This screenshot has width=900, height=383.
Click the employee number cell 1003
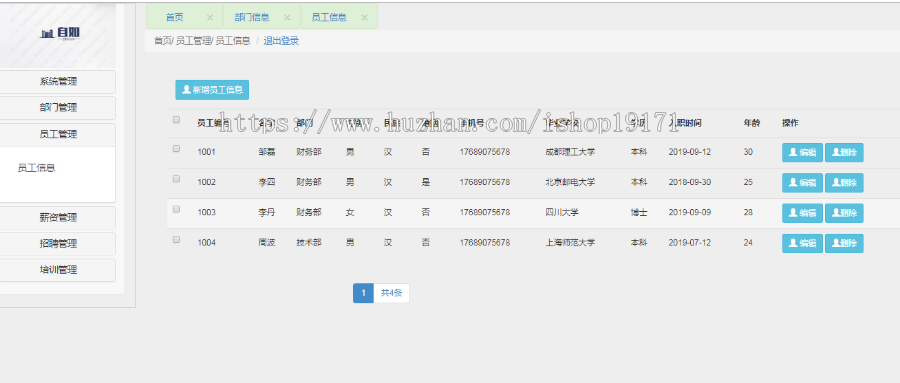pos(207,212)
